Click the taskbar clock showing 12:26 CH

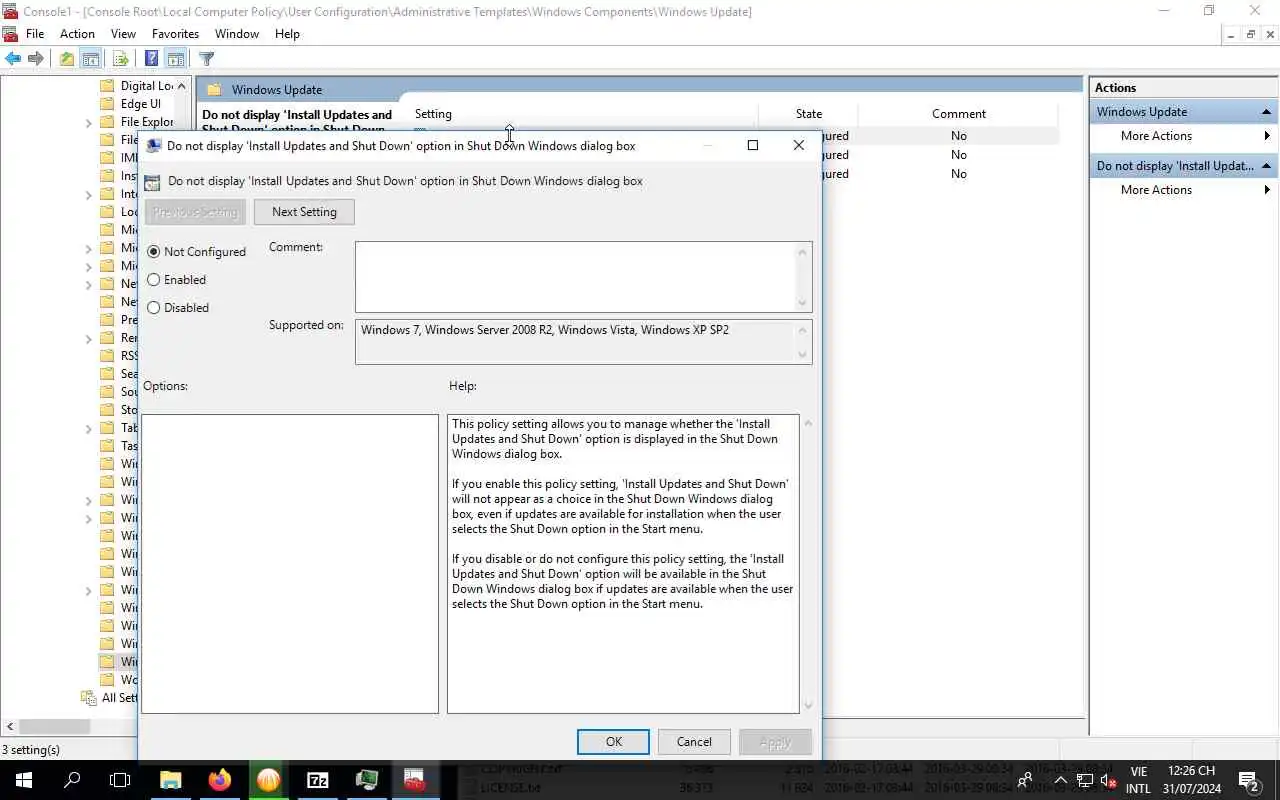[1192, 780]
